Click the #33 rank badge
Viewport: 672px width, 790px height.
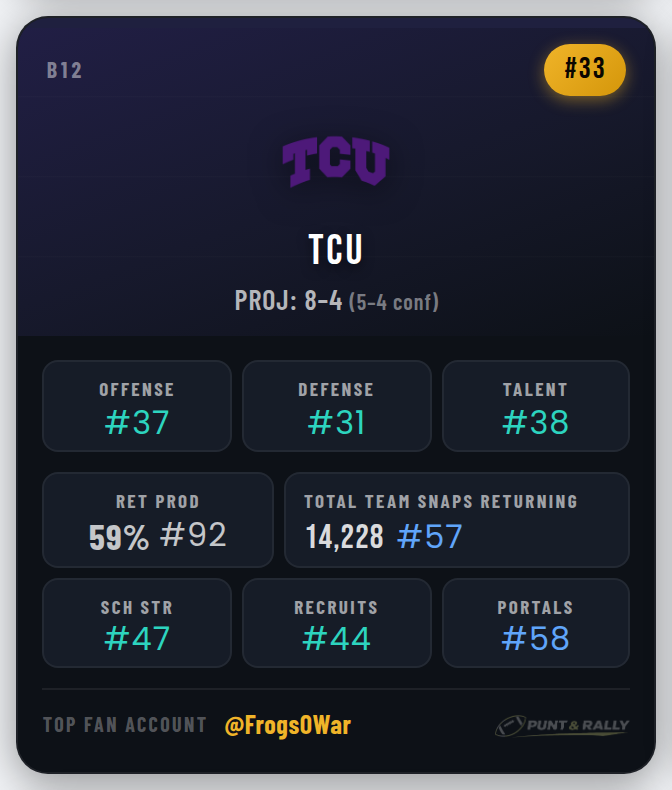click(x=585, y=70)
